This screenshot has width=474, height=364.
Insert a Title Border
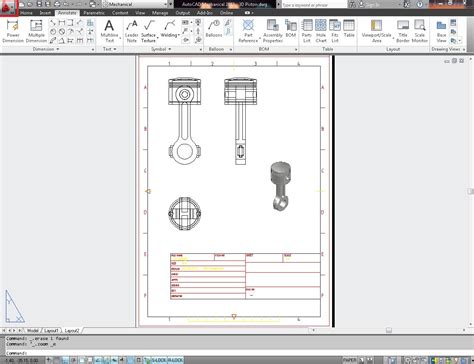[403, 31]
